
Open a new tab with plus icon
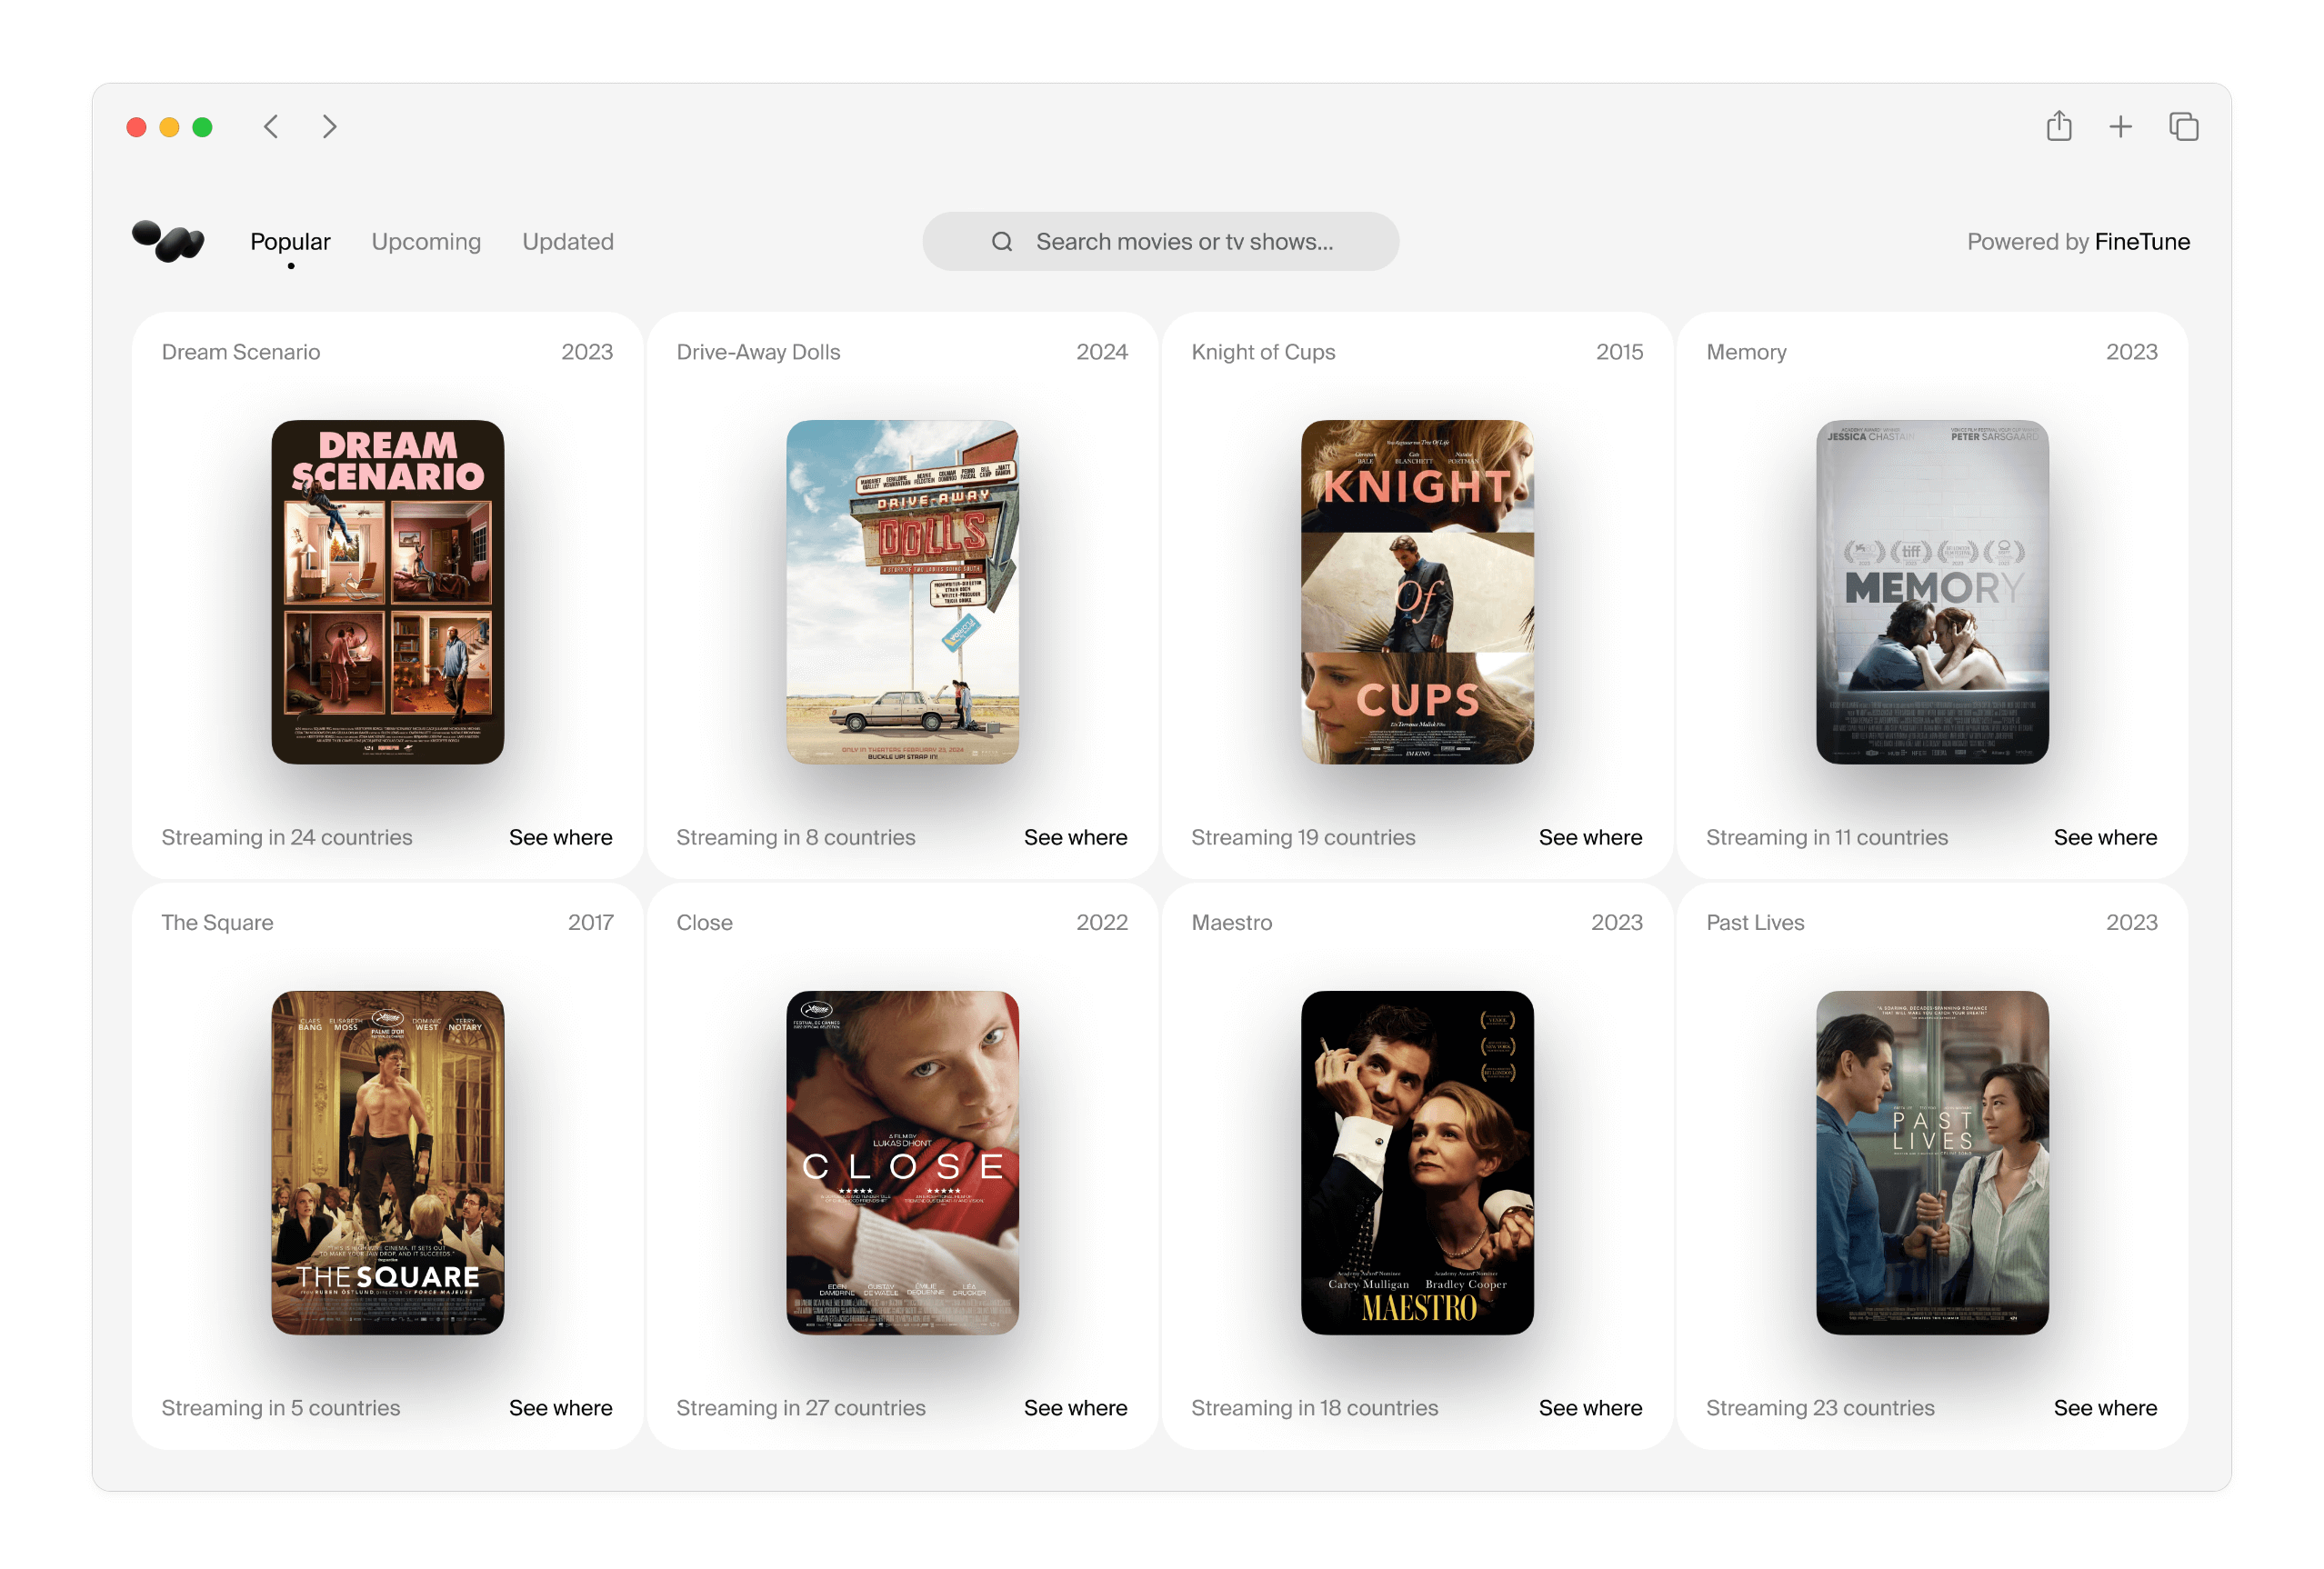tap(2120, 127)
